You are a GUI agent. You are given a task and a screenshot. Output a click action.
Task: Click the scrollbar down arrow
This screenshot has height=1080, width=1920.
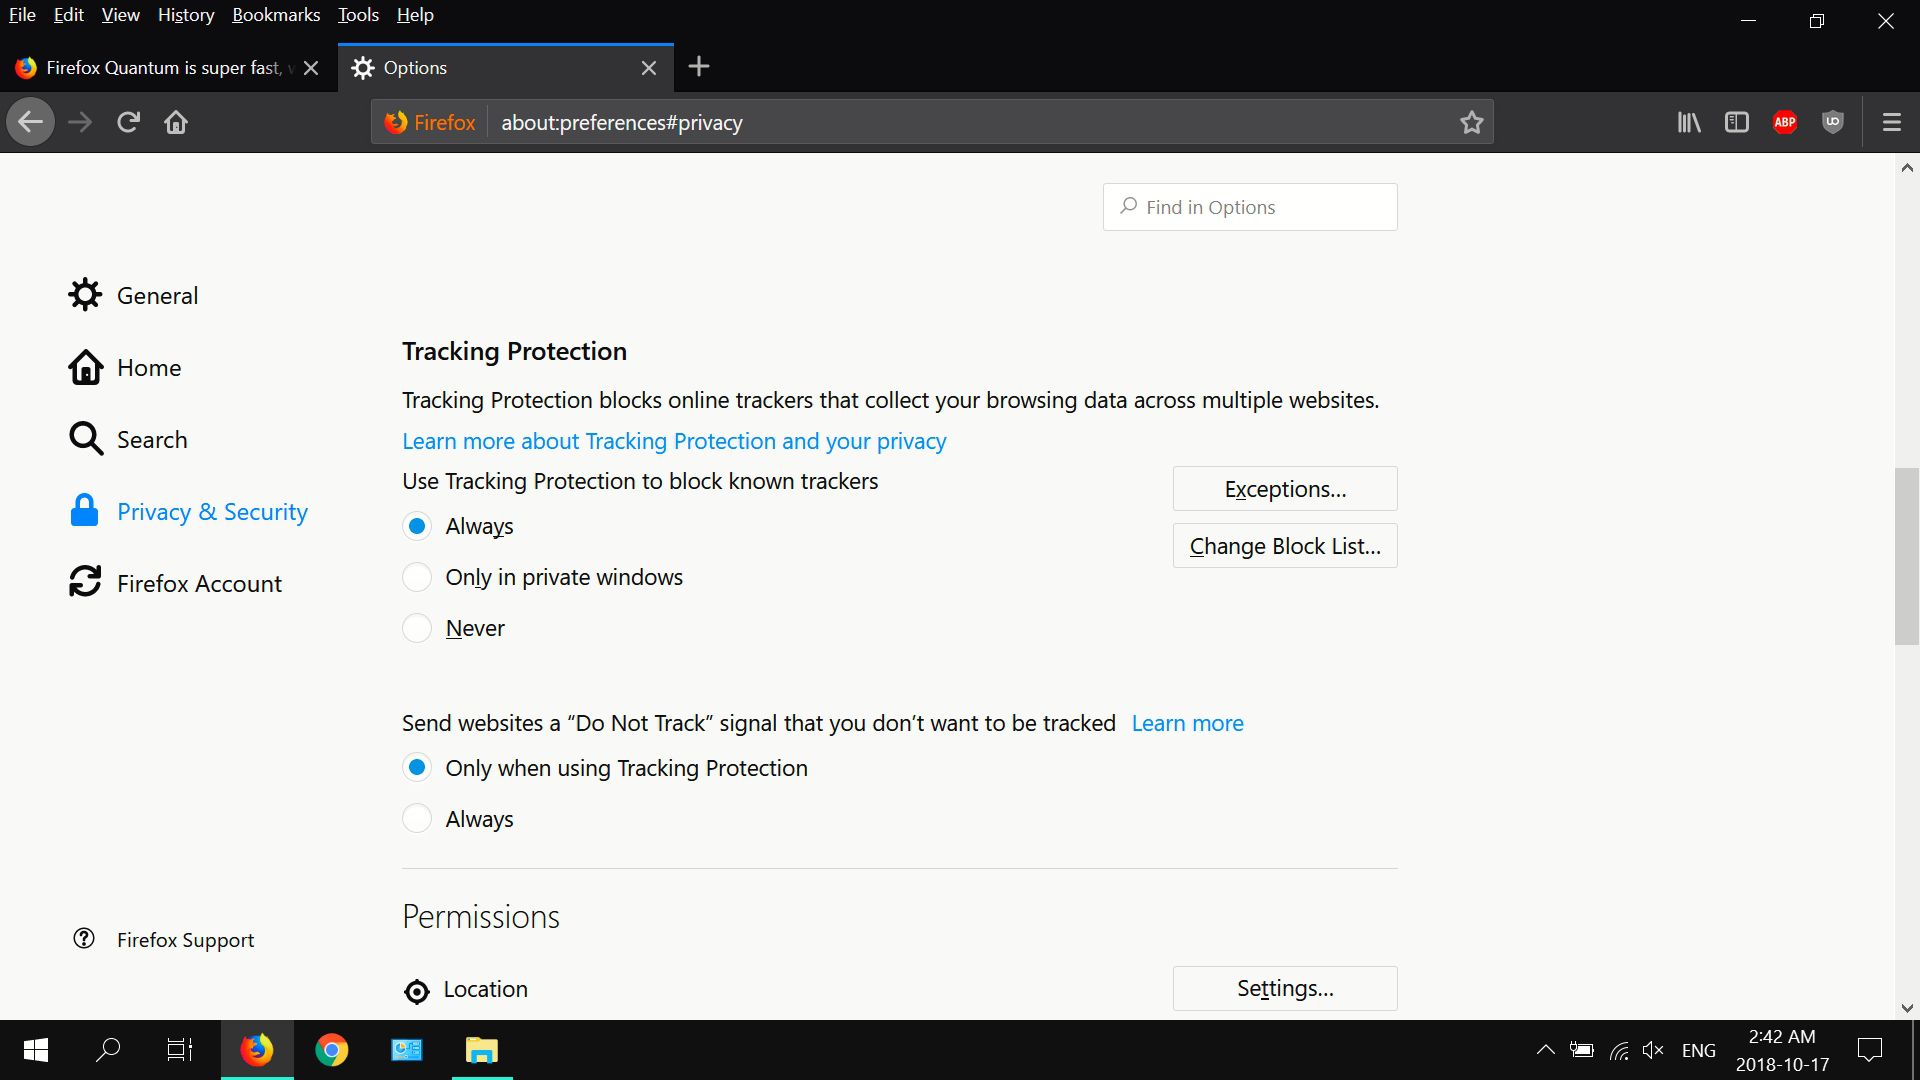(x=1907, y=1008)
